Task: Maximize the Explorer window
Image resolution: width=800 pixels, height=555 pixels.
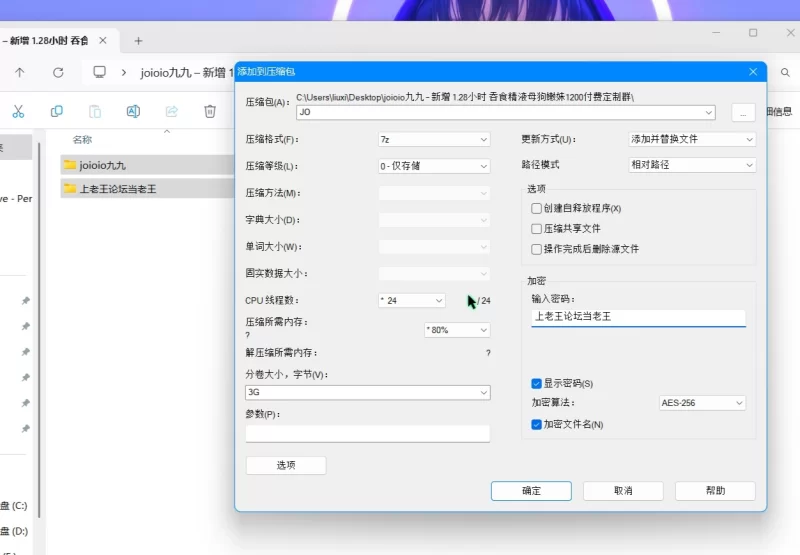Action: click(x=753, y=33)
